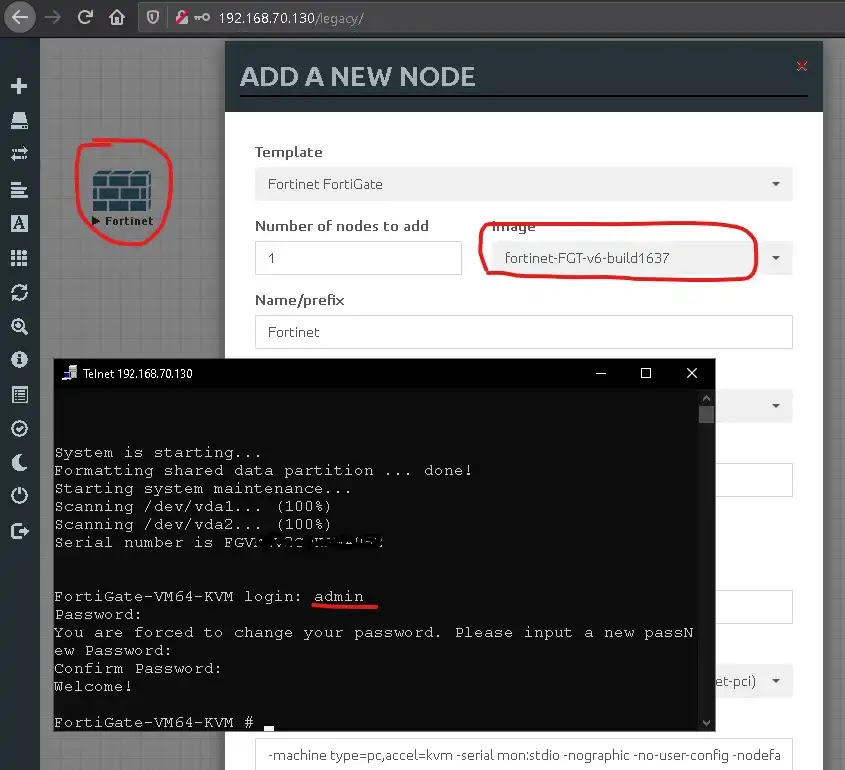This screenshot has height=770, width=845.
Task: Click the 'ADD A NEW NODE' heading
Action: (x=357, y=77)
